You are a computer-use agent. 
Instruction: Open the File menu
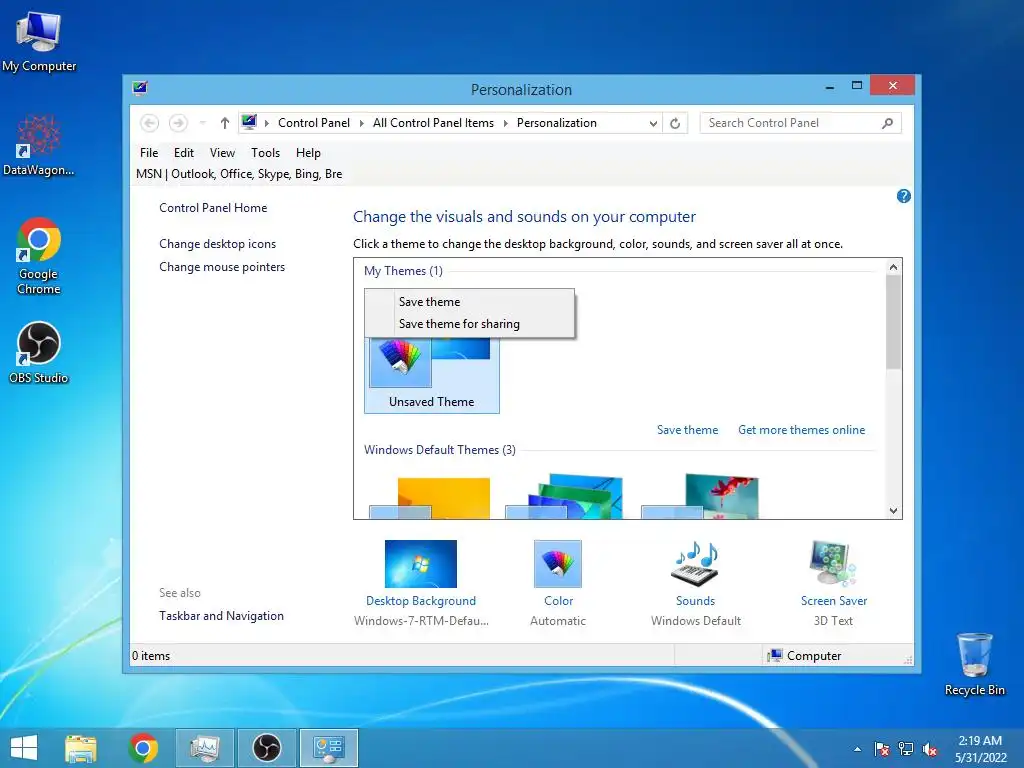(x=149, y=153)
